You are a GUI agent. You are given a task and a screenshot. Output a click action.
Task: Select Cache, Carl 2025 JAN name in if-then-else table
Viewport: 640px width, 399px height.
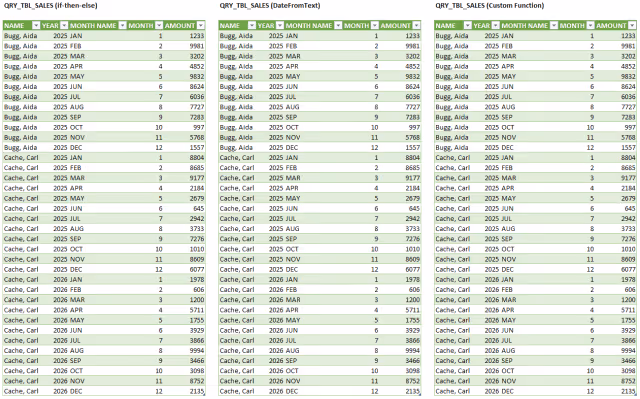[x=21, y=158]
